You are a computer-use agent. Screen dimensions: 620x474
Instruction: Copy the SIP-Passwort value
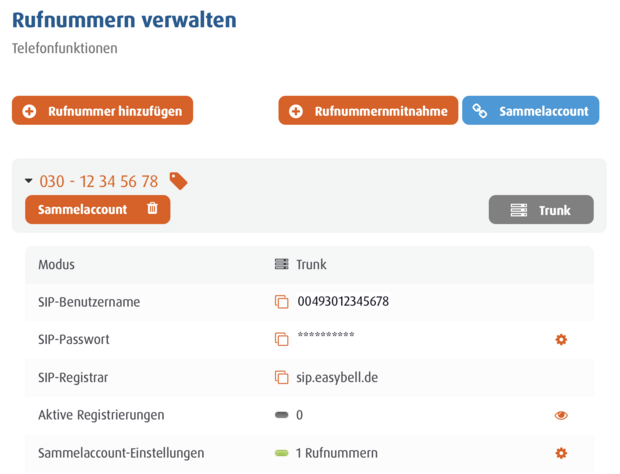click(x=281, y=340)
